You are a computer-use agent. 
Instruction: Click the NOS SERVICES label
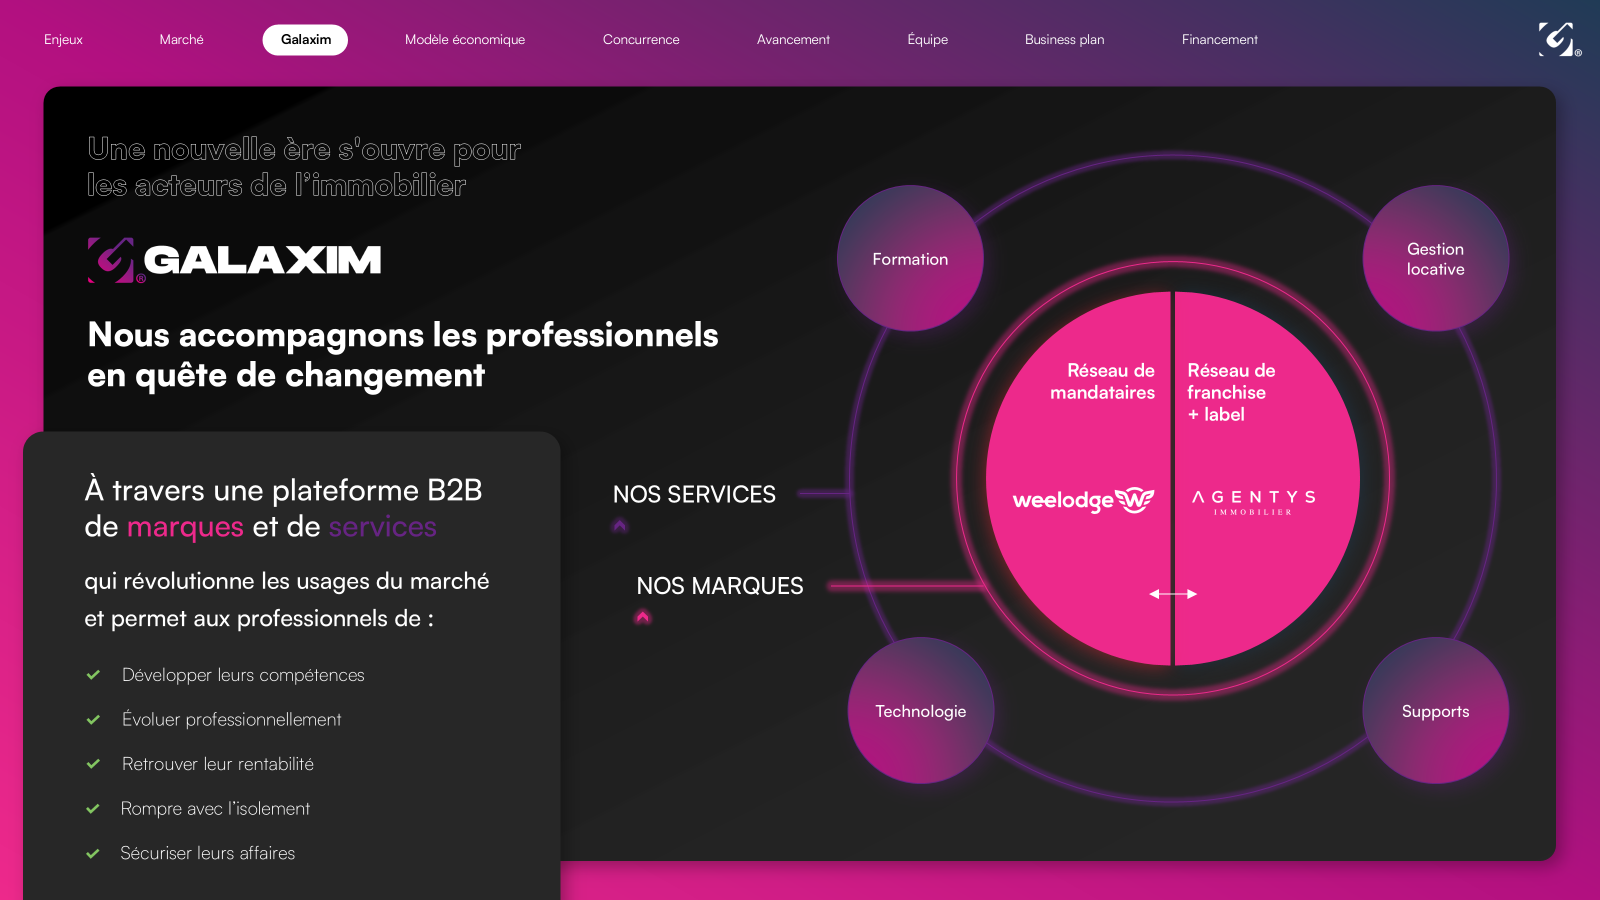(694, 494)
